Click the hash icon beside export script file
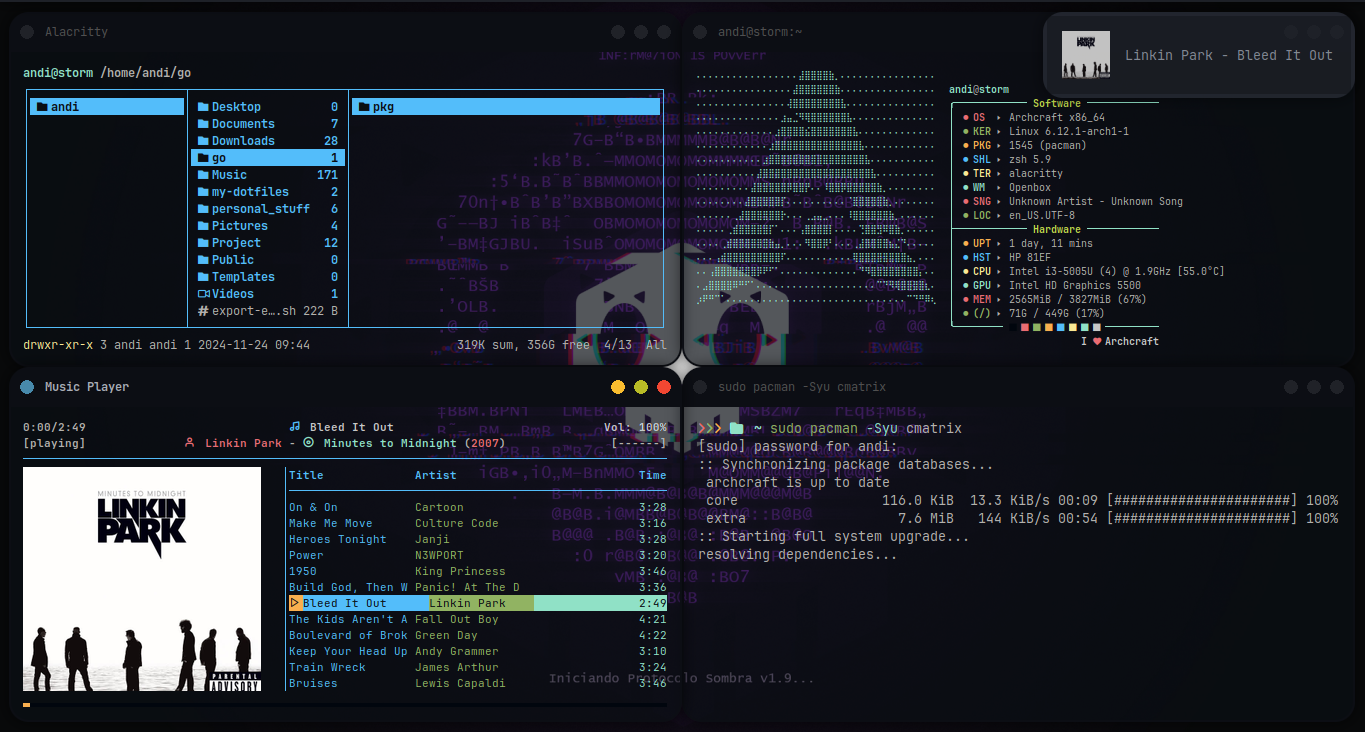Viewport: 1365px width, 732px height. (203, 311)
